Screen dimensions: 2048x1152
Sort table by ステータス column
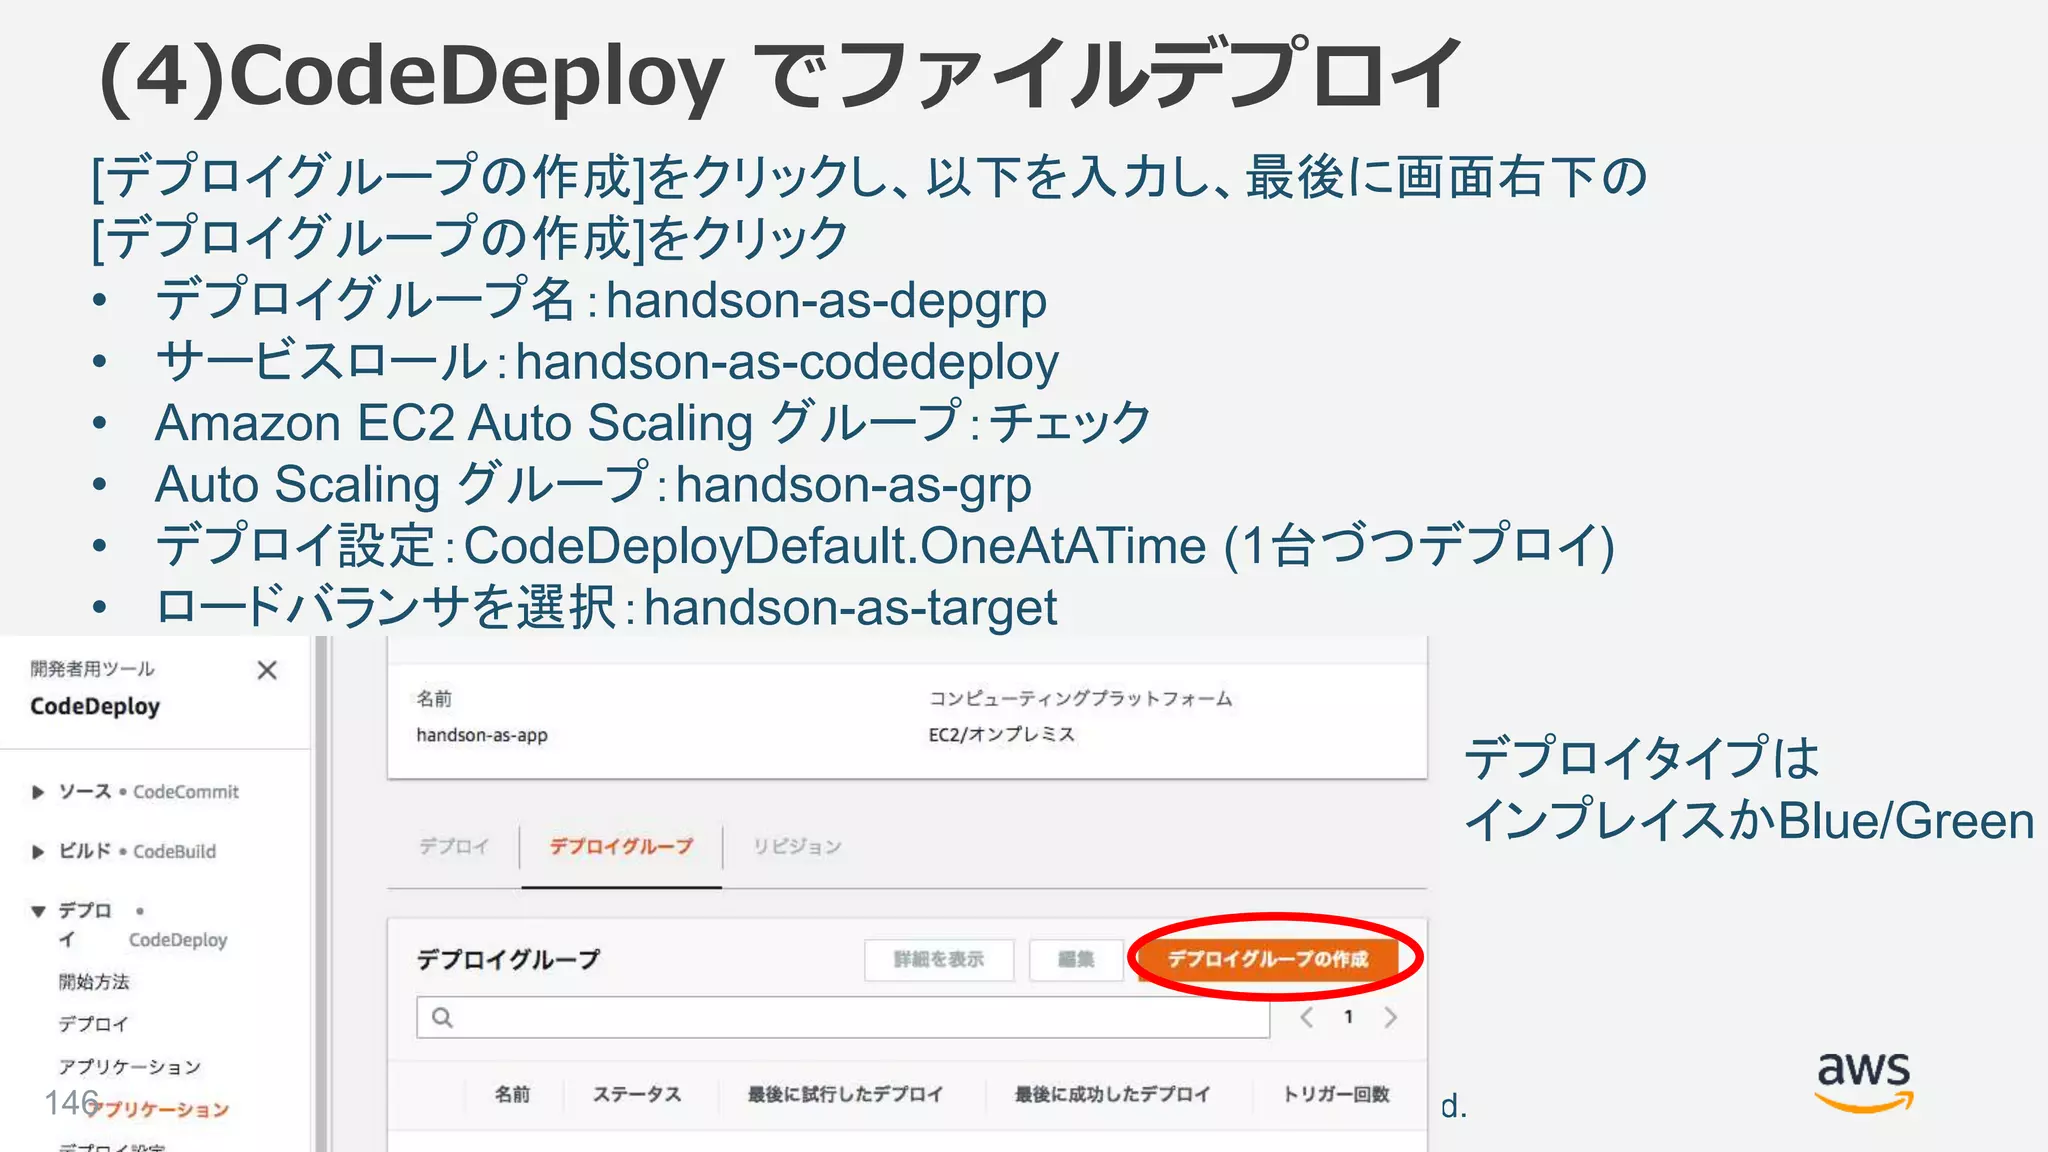[x=637, y=1094]
